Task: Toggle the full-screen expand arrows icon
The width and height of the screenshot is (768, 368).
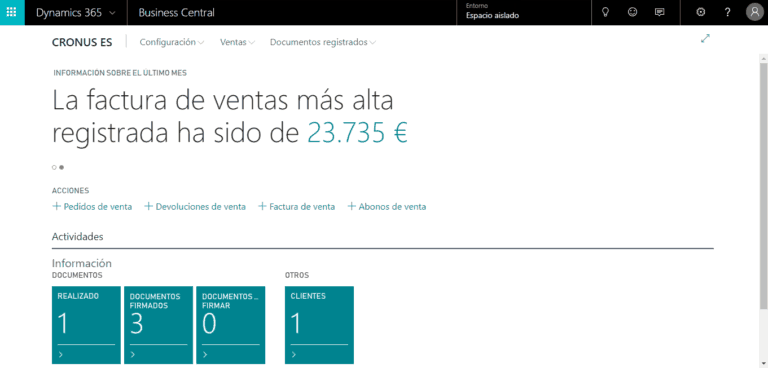Action: click(x=705, y=38)
